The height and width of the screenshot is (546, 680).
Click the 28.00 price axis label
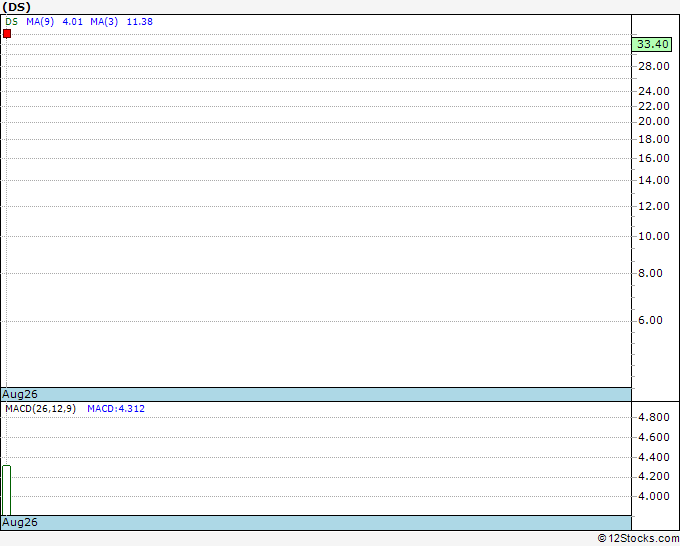coord(654,66)
